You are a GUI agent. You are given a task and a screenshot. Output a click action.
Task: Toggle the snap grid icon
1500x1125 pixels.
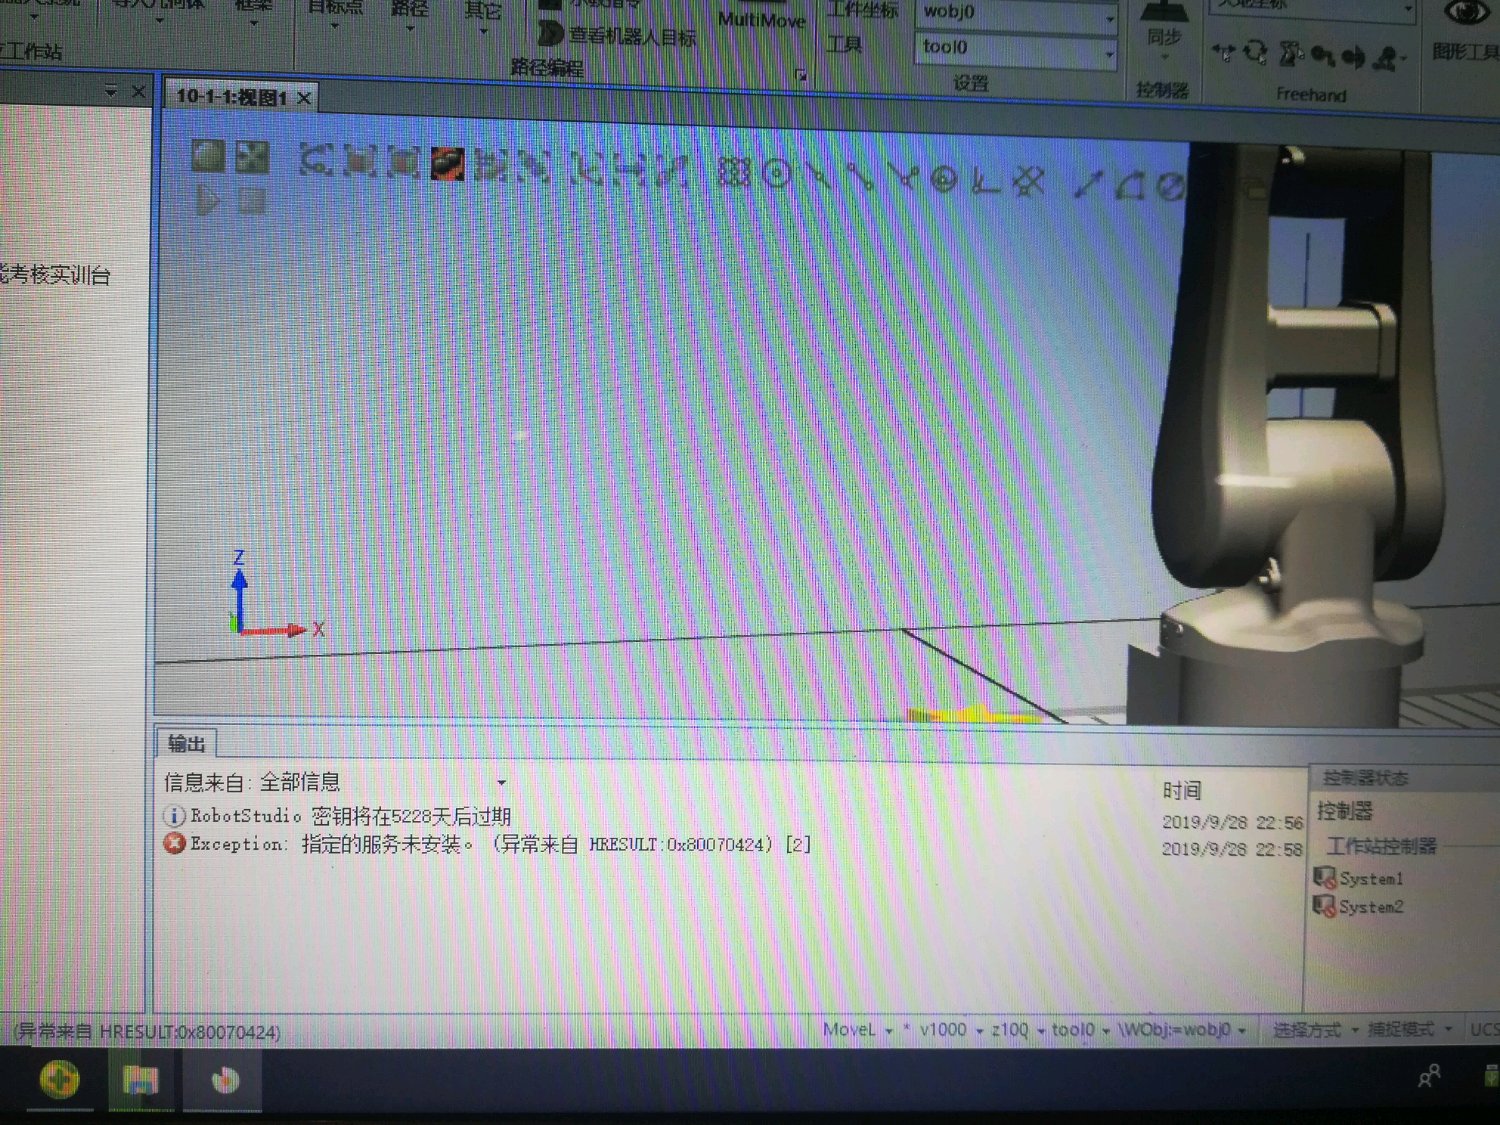pos(1028,182)
